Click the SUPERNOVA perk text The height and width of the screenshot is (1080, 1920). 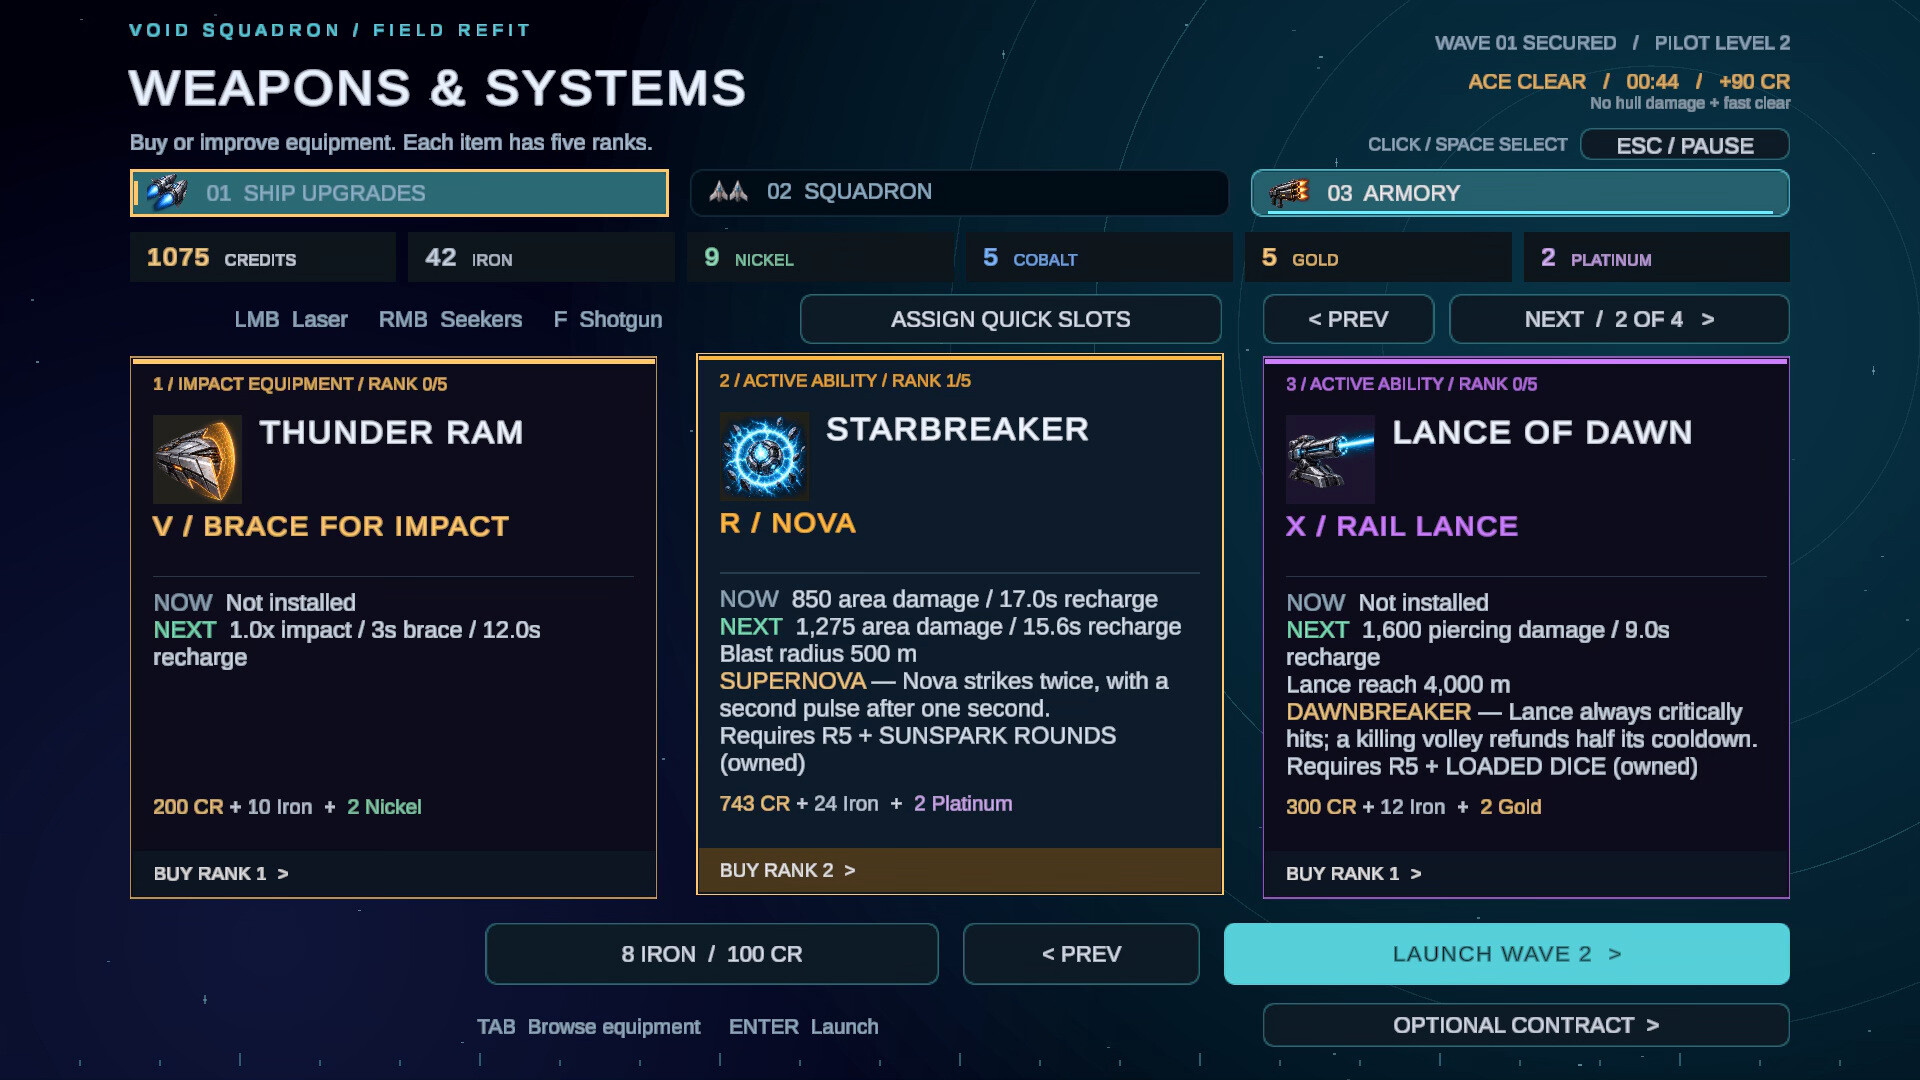(x=792, y=681)
